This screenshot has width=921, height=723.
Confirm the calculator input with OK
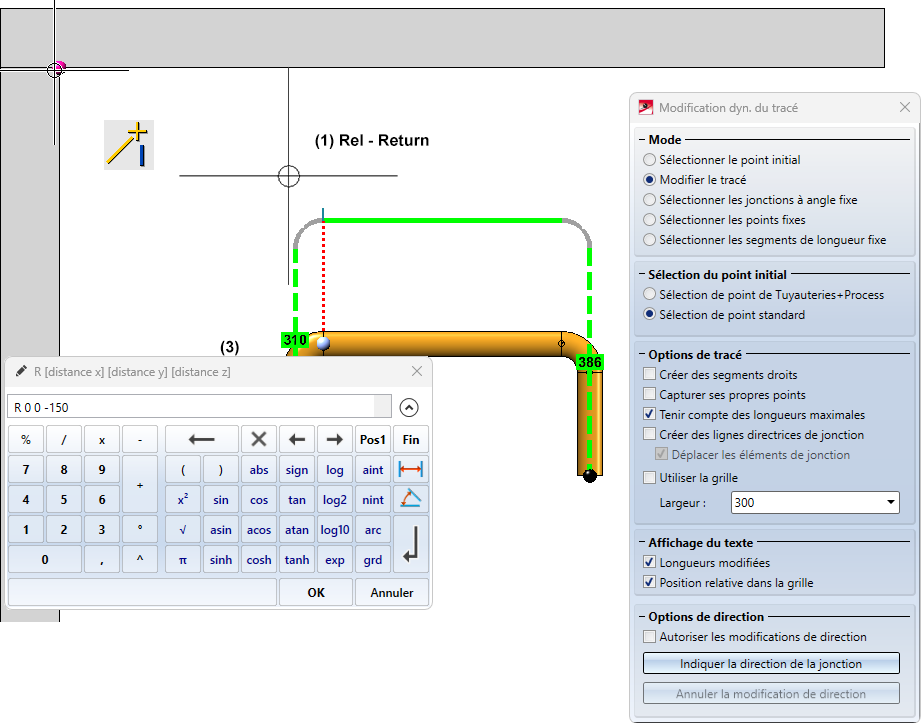pyautogui.click(x=316, y=592)
